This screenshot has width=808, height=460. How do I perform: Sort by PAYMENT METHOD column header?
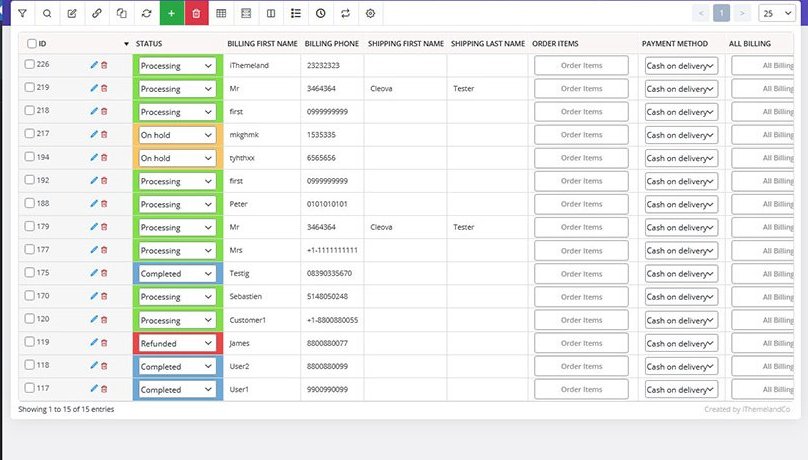point(675,44)
